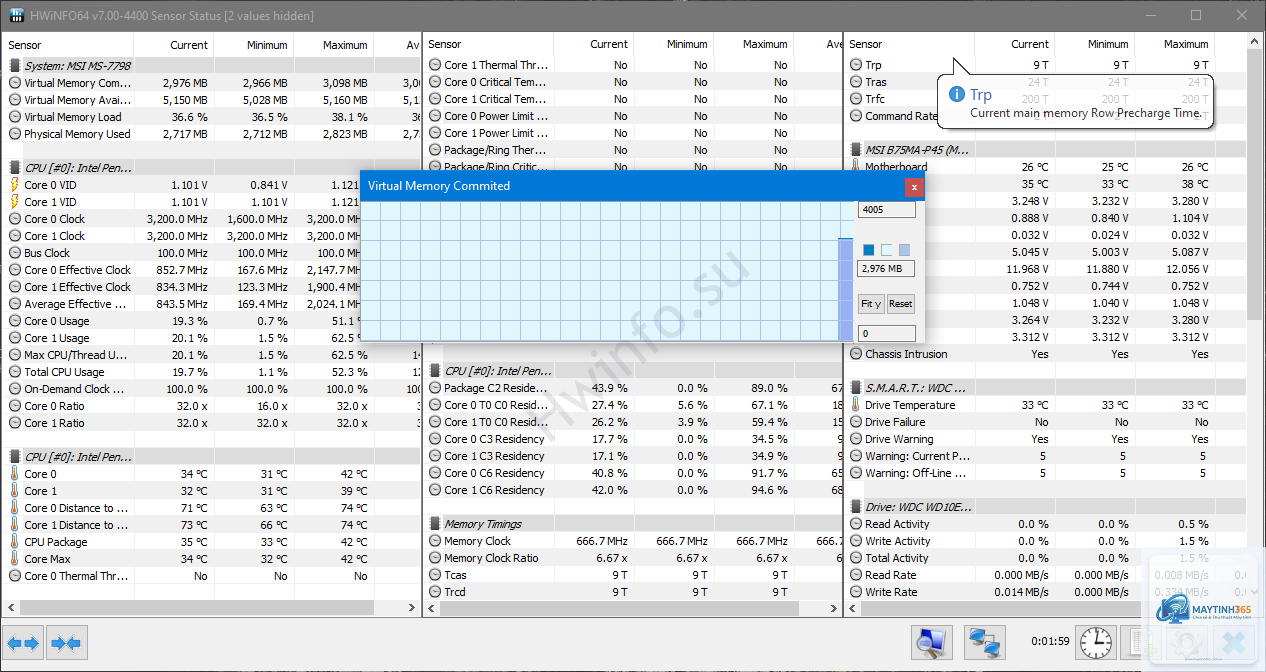Image resolution: width=1266 pixels, height=672 pixels.
Task: Open the system summary monitor-magnifier icon
Action: (x=932, y=642)
